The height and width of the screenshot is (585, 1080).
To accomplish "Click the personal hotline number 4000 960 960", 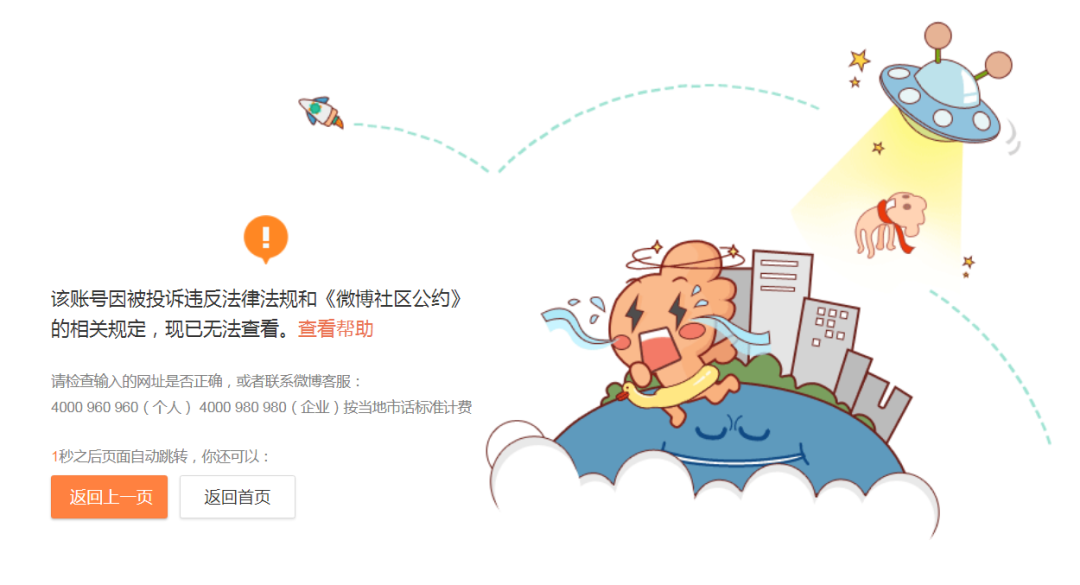I will point(95,407).
